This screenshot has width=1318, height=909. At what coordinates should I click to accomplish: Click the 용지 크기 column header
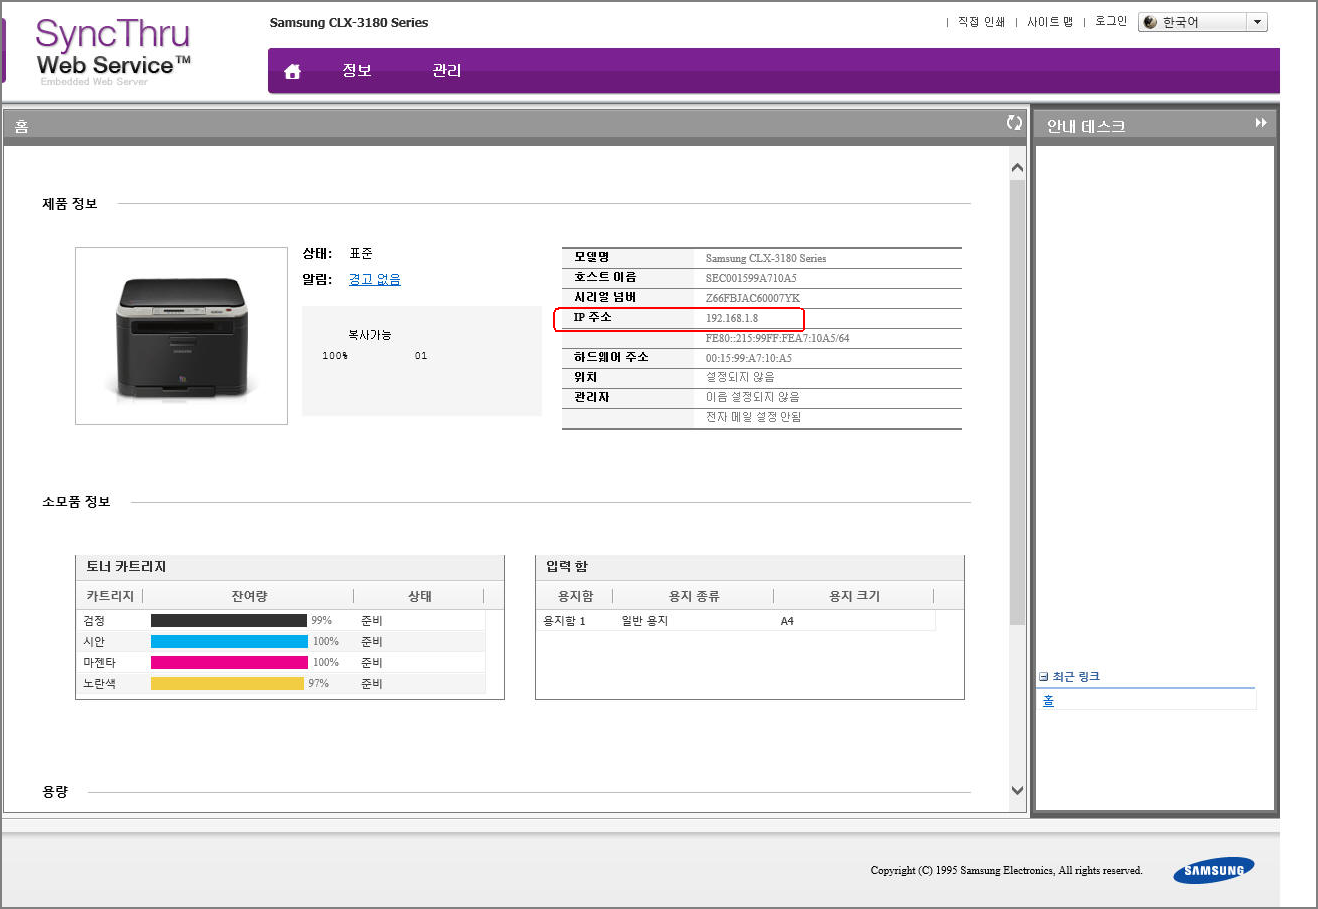click(854, 596)
